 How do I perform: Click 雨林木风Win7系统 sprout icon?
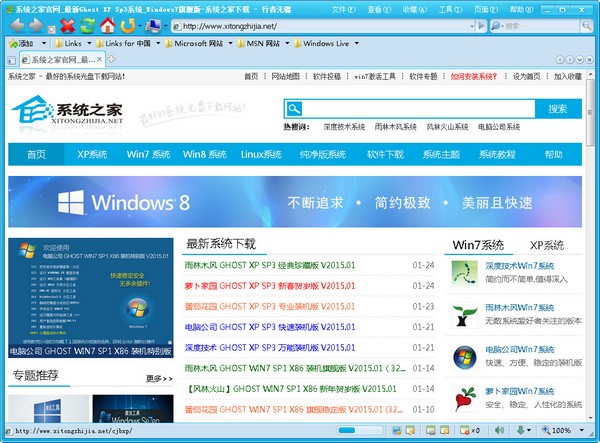coord(465,315)
